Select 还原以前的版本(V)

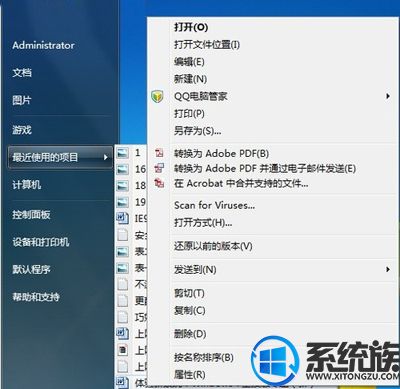point(213,246)
